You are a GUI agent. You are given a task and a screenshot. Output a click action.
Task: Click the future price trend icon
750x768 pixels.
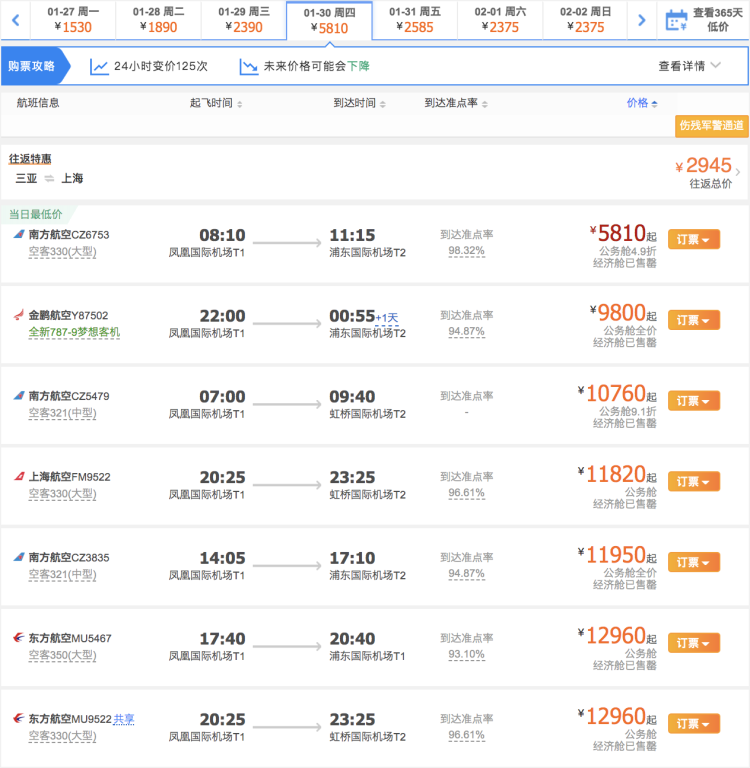click(x=249, y=67)
